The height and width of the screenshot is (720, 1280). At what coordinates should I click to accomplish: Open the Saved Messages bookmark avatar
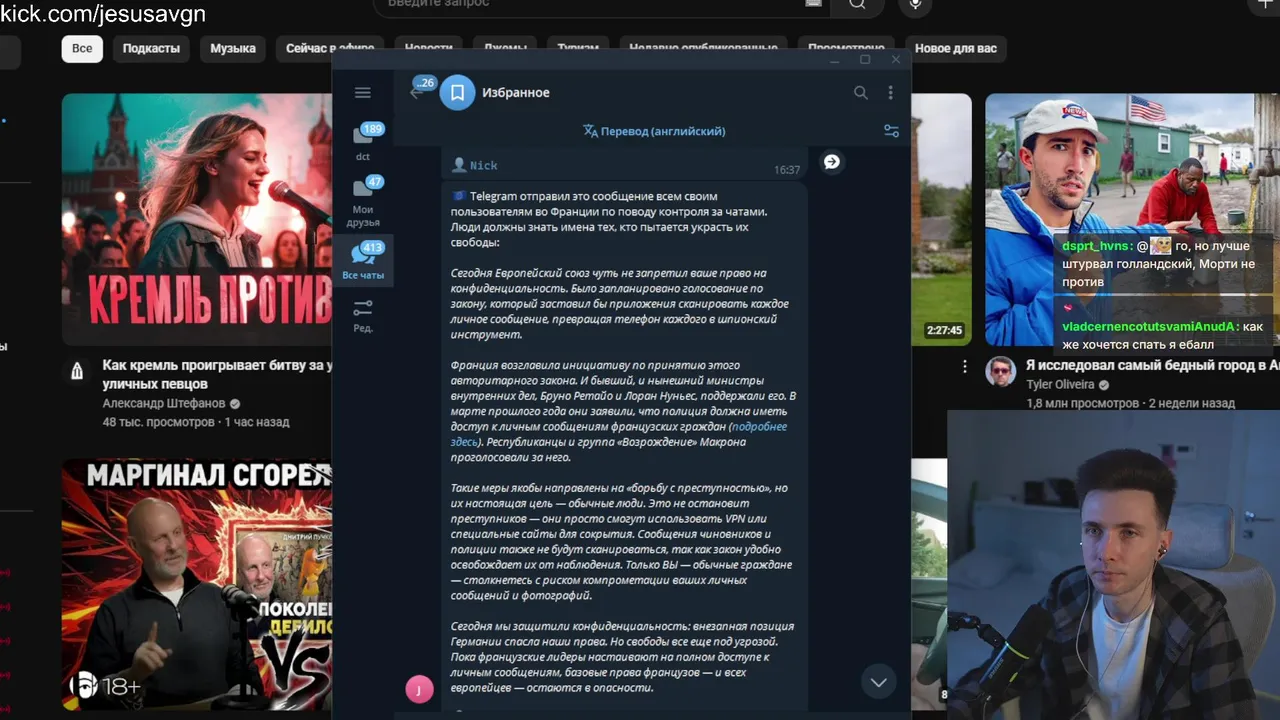coord(457,93)
